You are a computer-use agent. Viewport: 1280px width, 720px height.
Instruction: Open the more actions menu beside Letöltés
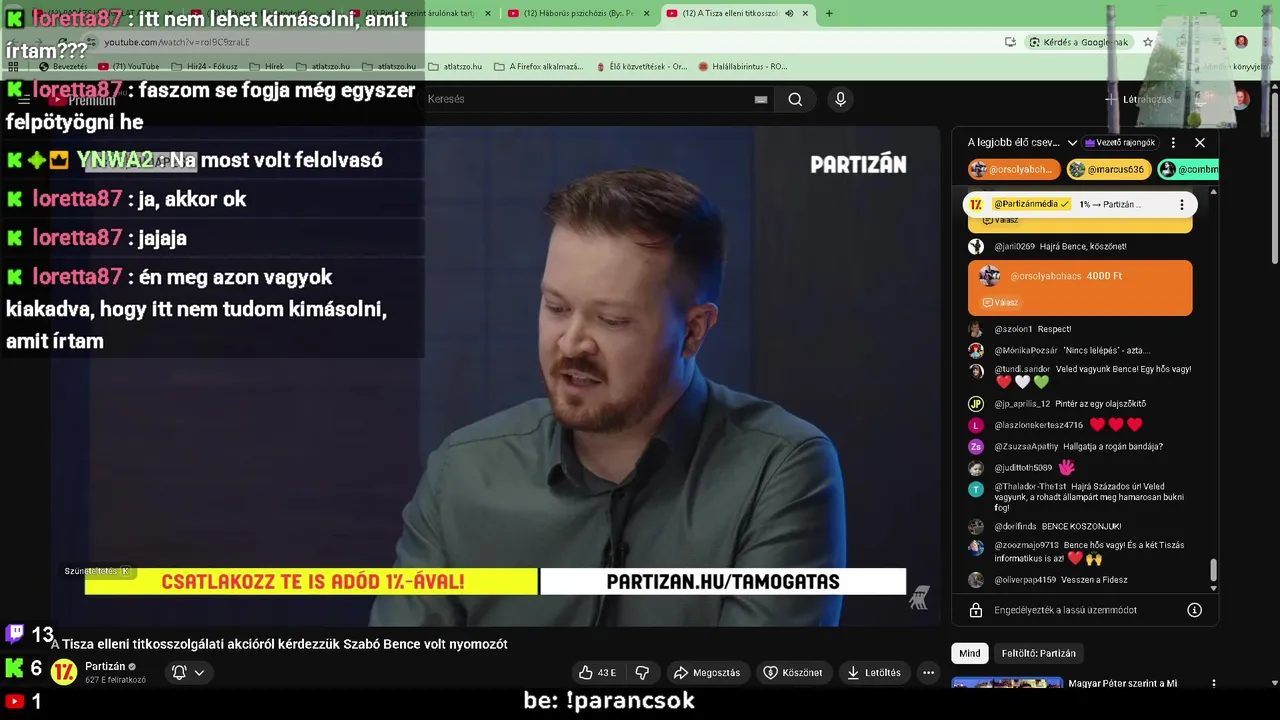[x=928, y=673]
